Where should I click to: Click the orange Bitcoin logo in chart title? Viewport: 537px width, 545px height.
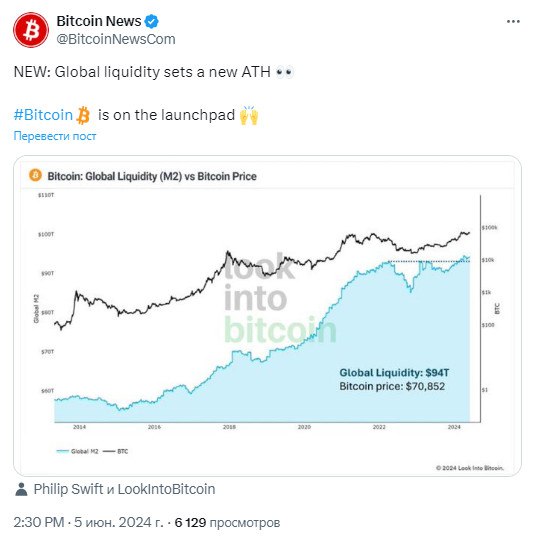35,175
